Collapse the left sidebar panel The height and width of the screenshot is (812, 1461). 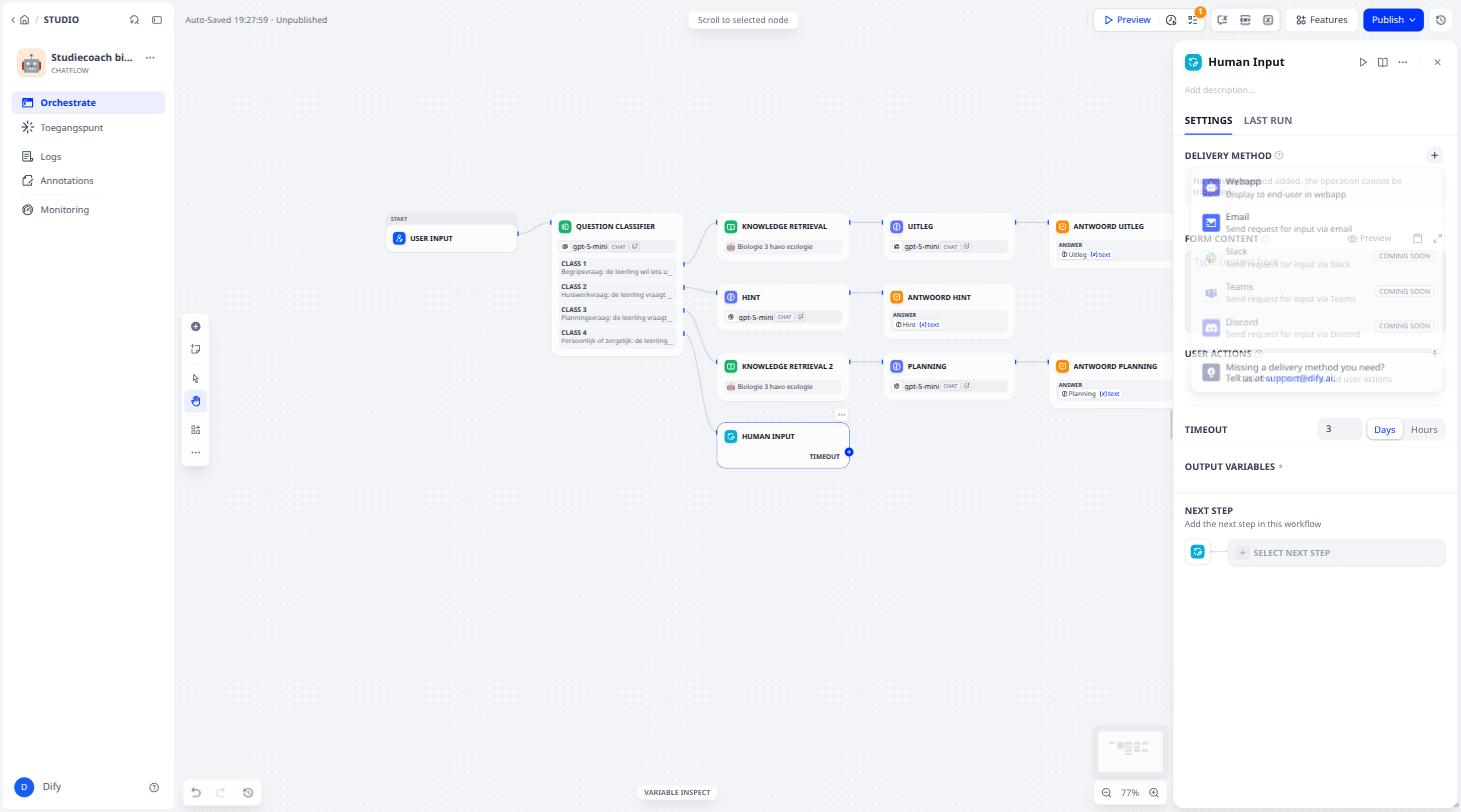point(157,20)
